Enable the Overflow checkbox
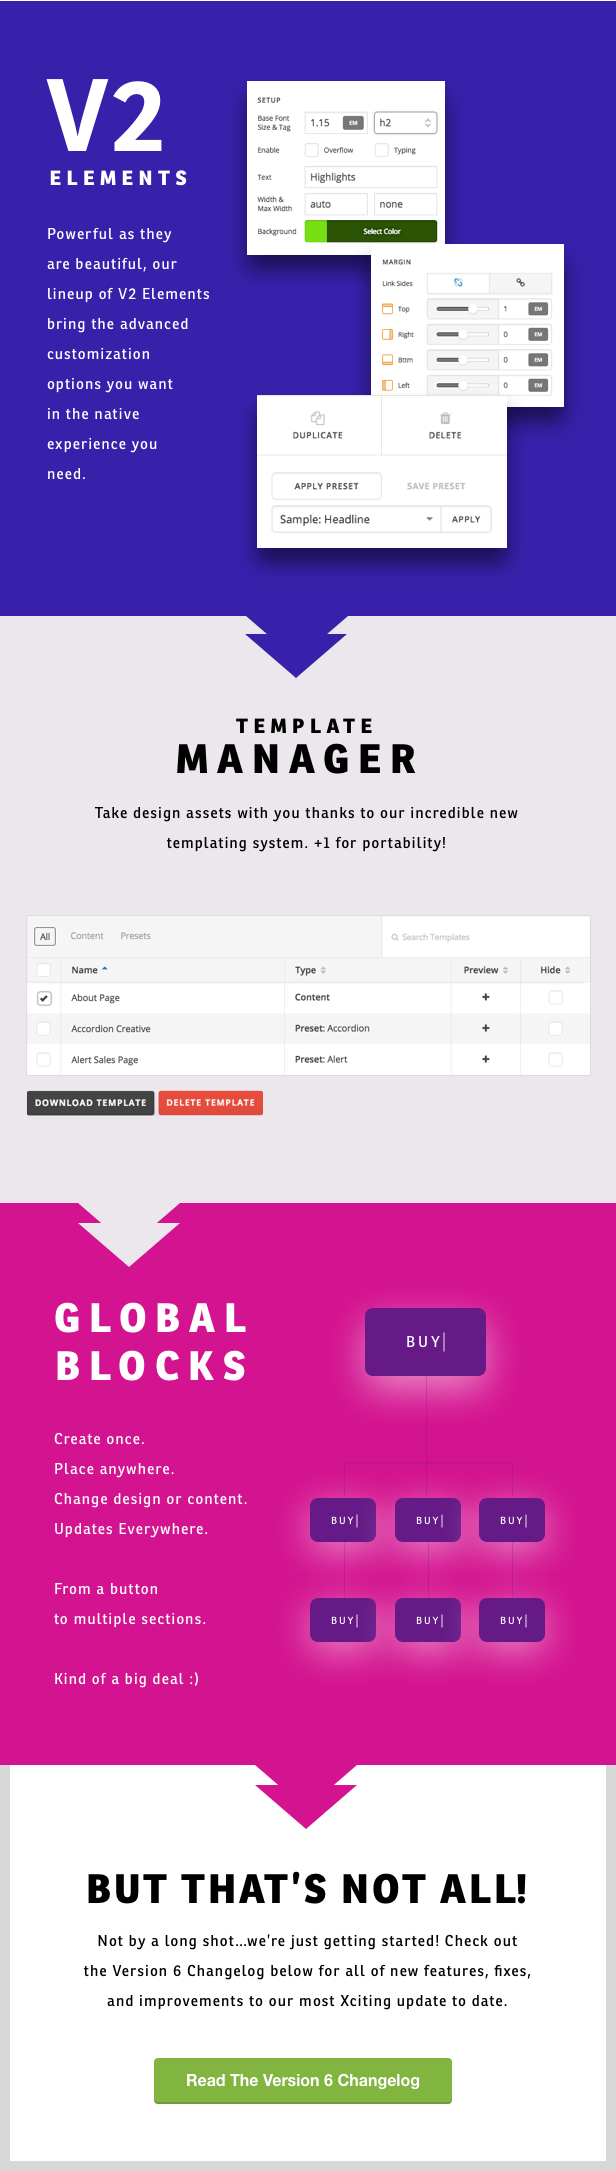The height and width of the screenshot is (2171, 616). pyautogui.click(x=312, y=150)
